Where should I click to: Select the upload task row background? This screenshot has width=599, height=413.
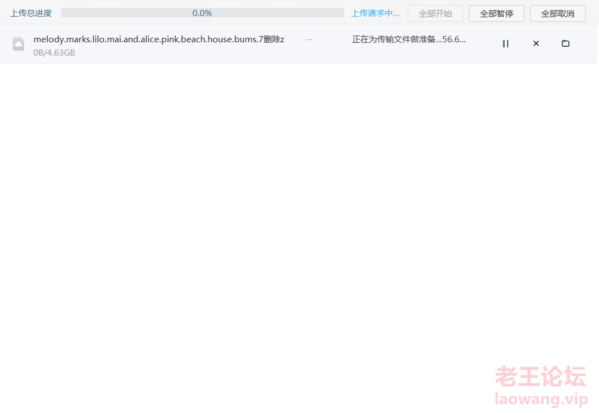(298, 44)
